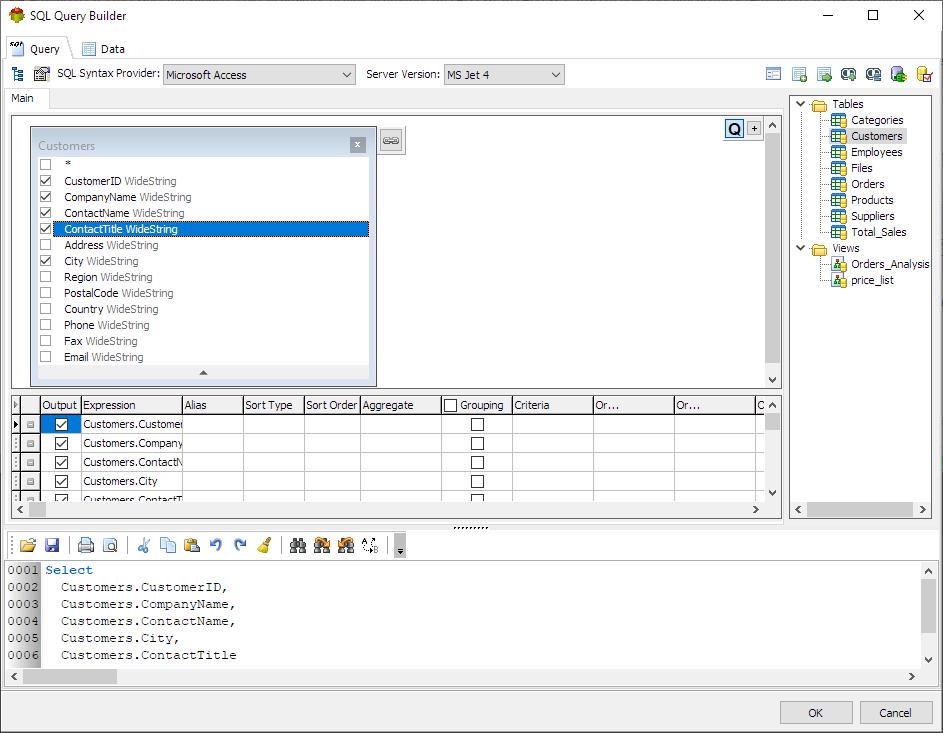
Task: Click the print icon in SQL editor toolbar
Action: tap(86, 545)
